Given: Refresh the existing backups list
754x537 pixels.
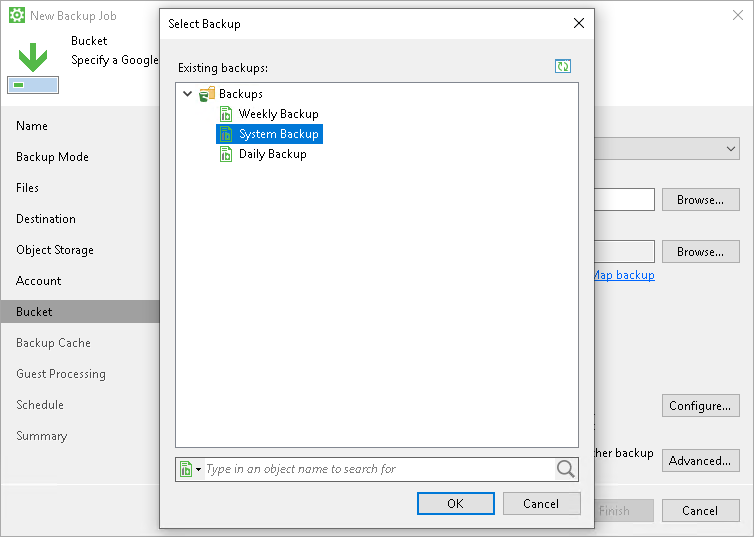Looking at the screenshot, I should [x=563, y=66].
